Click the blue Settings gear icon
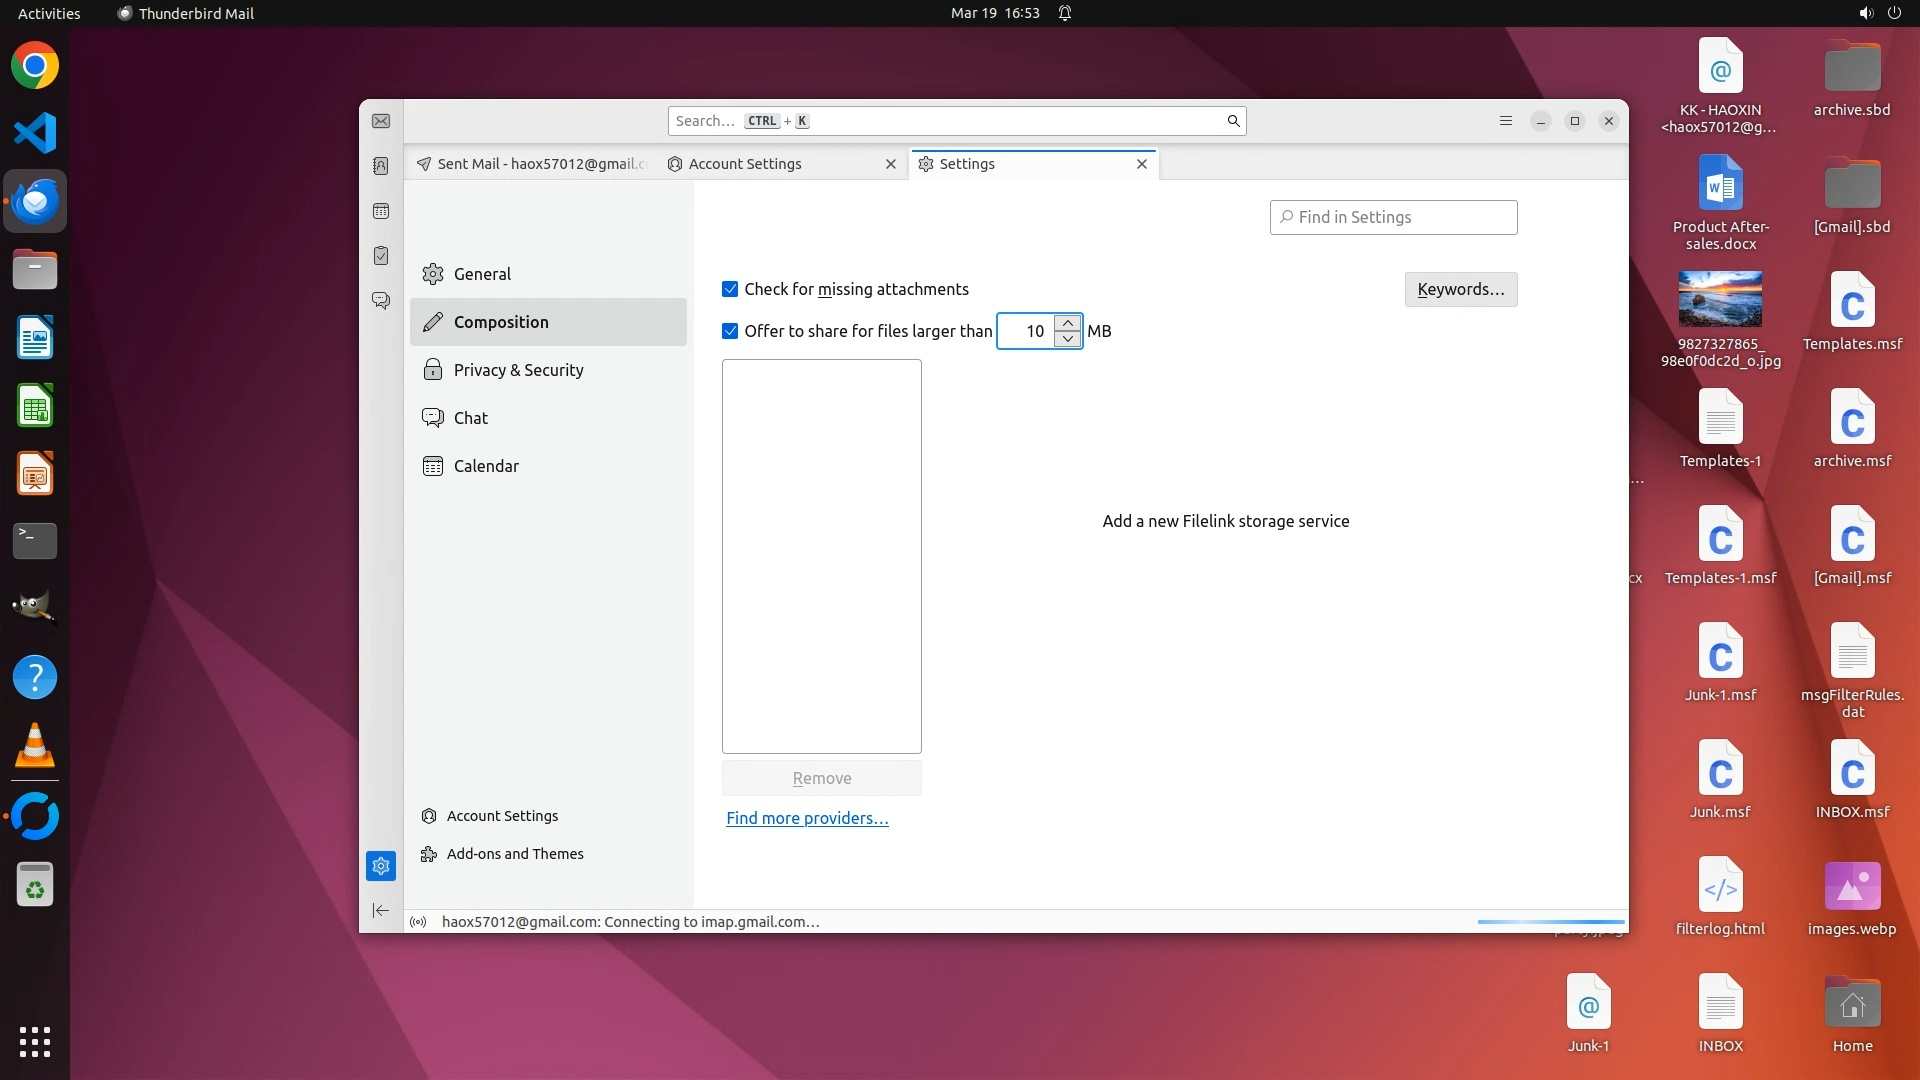Viewport: 1920px width, 1080px height. (381, 866)
